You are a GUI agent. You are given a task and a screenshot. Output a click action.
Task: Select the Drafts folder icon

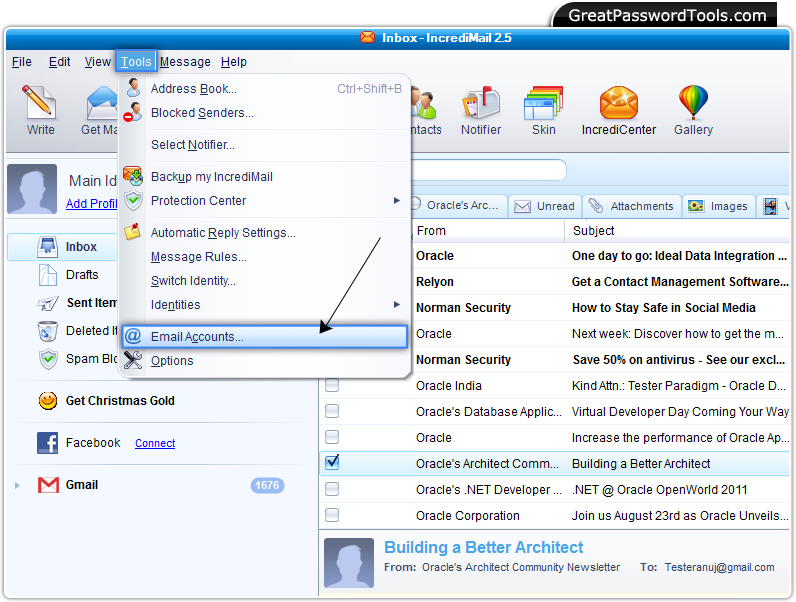(x=47, y=275)
